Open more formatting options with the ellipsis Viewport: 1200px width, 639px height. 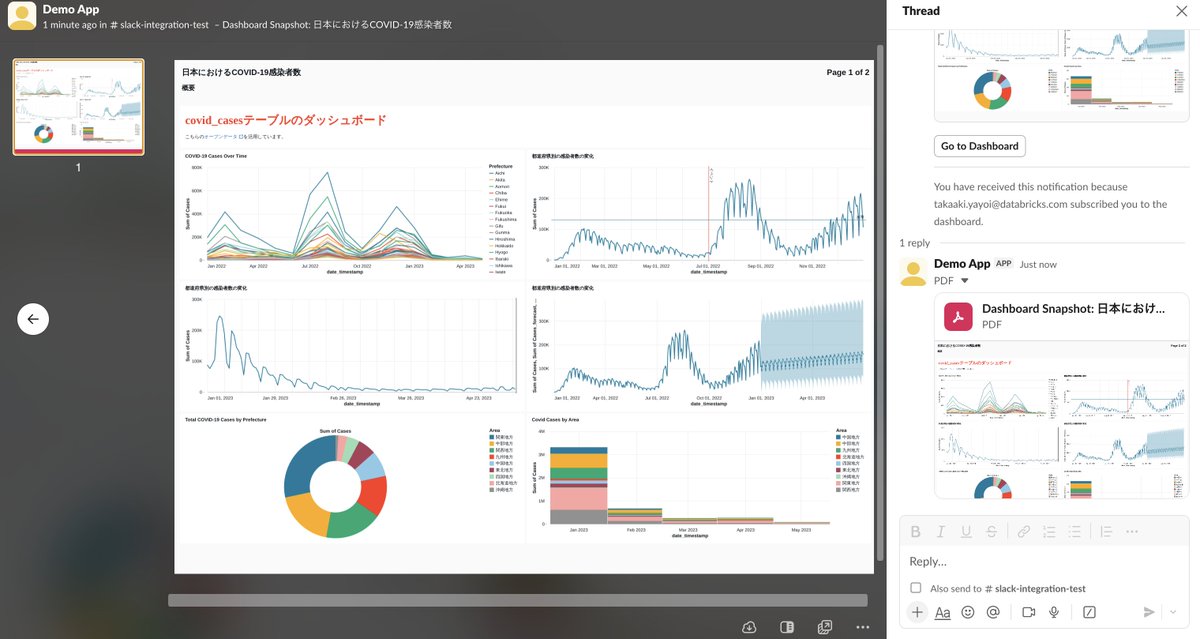click(x=1131, y=531)
